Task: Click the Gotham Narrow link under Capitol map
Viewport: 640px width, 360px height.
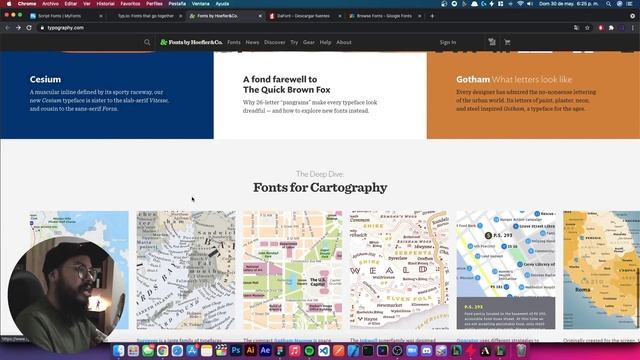Action: click(x=293, y=340)
